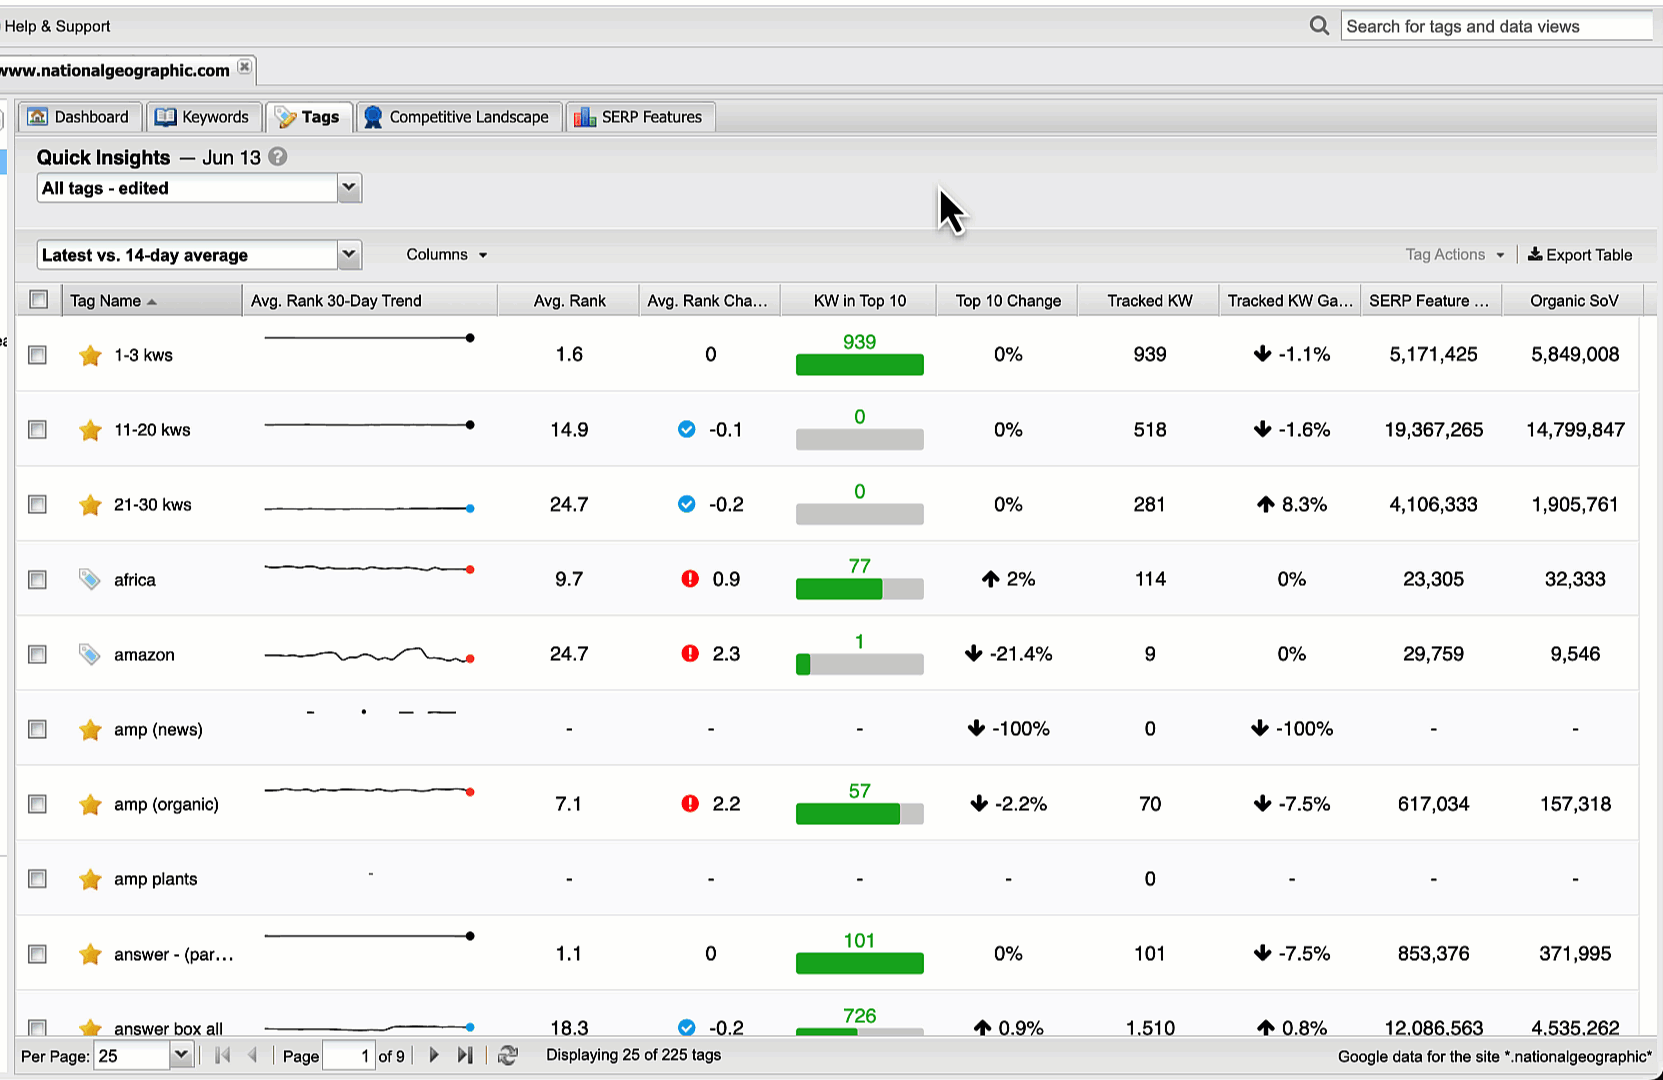
Task: Select the www.nationalgeographic.com site tab
Action: (113, 69)
